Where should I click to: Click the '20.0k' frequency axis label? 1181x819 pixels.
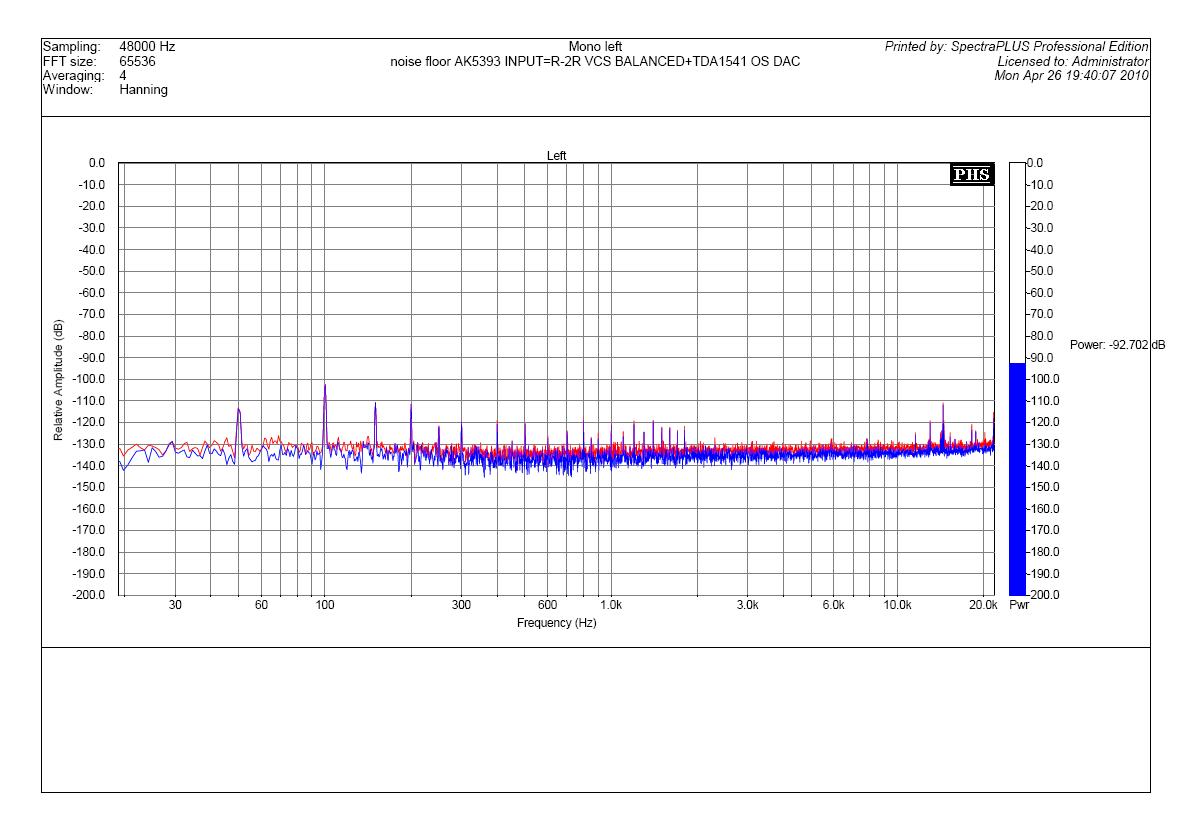983,605
